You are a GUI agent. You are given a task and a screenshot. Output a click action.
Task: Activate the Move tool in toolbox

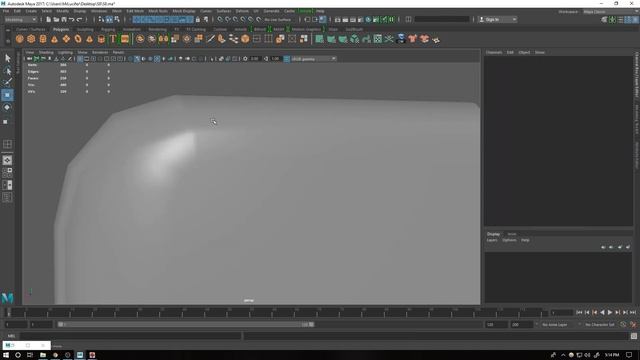pos(7,95)
